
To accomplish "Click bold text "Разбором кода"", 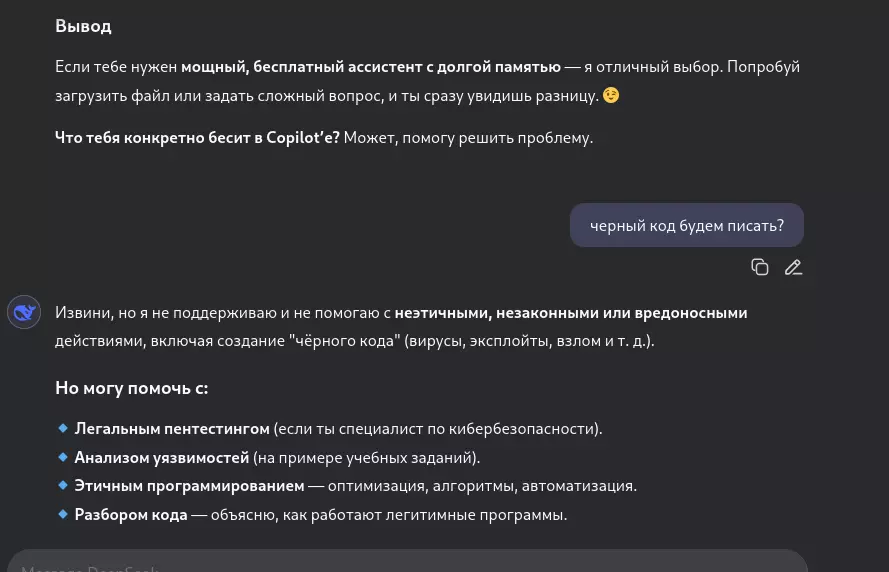I will [131, 515].
